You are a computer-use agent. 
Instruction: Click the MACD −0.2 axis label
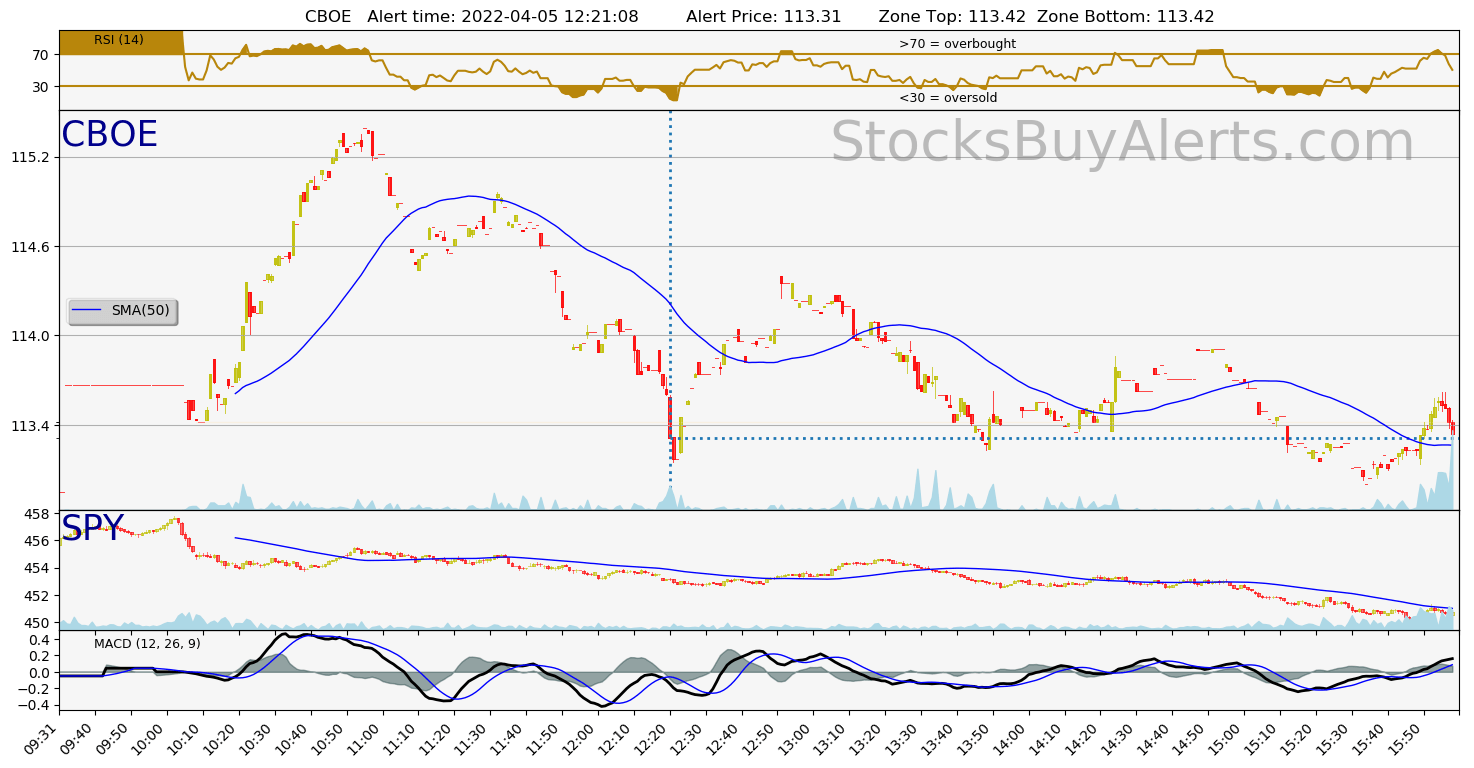click(x=34, y=689)
